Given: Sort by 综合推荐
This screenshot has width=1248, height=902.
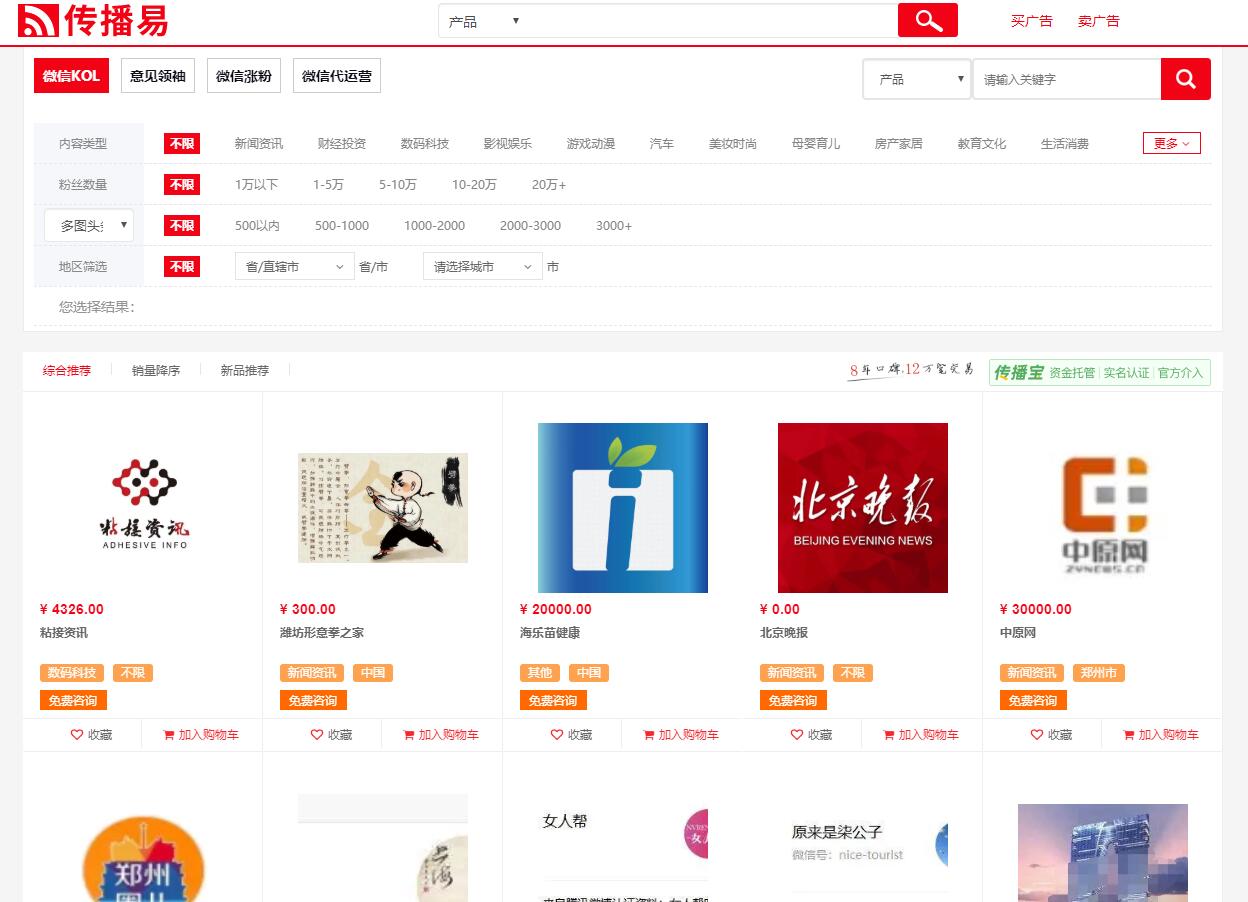Looking at the screenshot, I should point(67,370).
